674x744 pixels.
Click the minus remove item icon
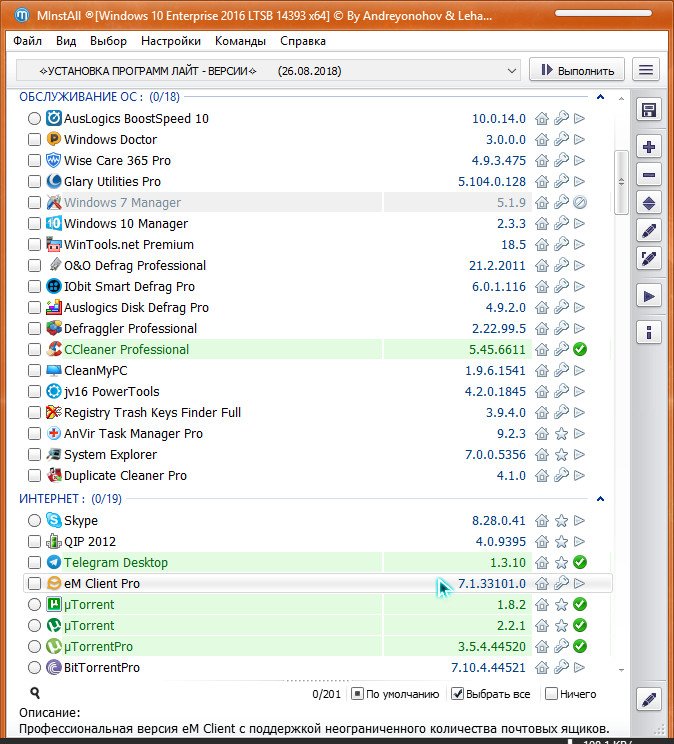pyautogui.click(x=648, y=175)
